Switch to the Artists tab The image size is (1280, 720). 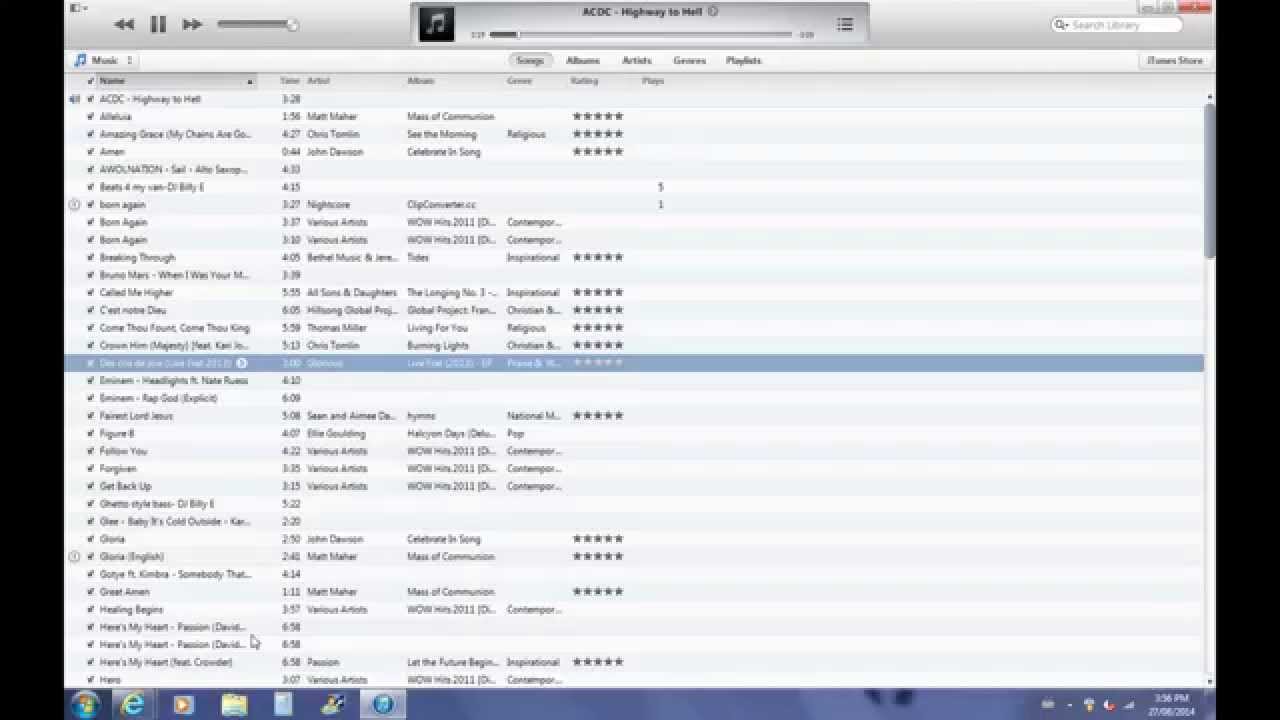coord(637,60)
